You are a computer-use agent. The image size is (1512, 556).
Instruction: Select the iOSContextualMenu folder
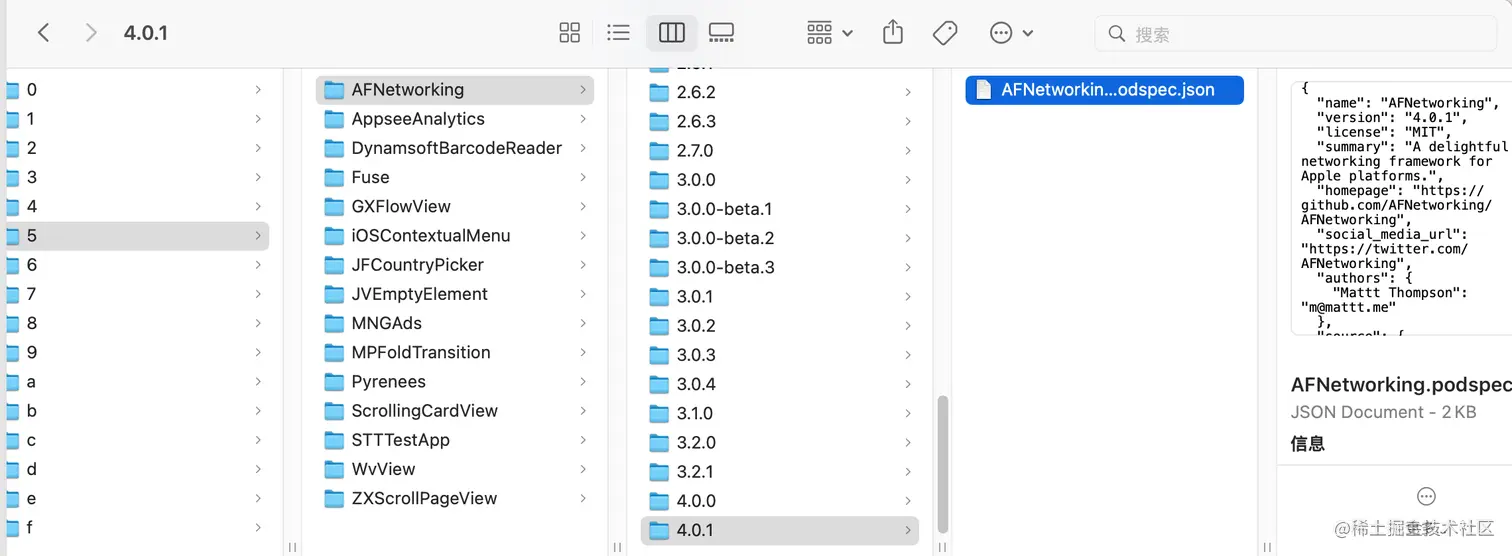[455, 236]
